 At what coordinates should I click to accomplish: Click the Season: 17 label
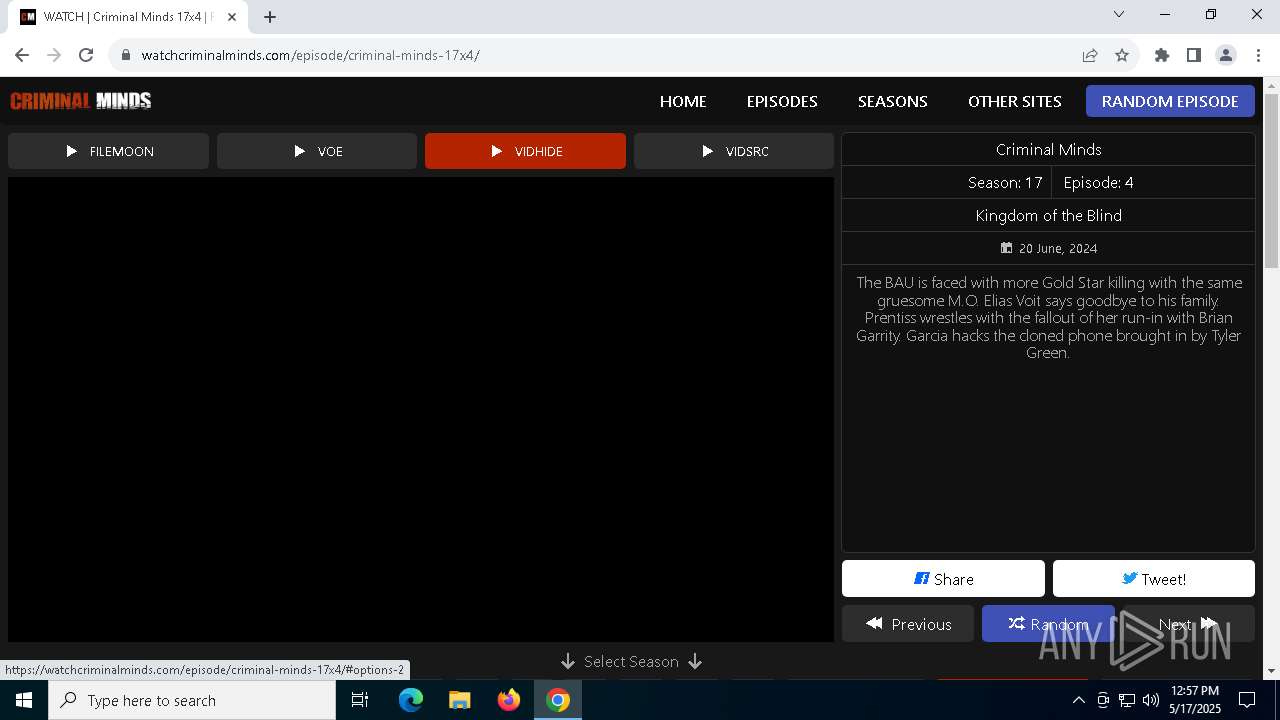pos(1005,182)
